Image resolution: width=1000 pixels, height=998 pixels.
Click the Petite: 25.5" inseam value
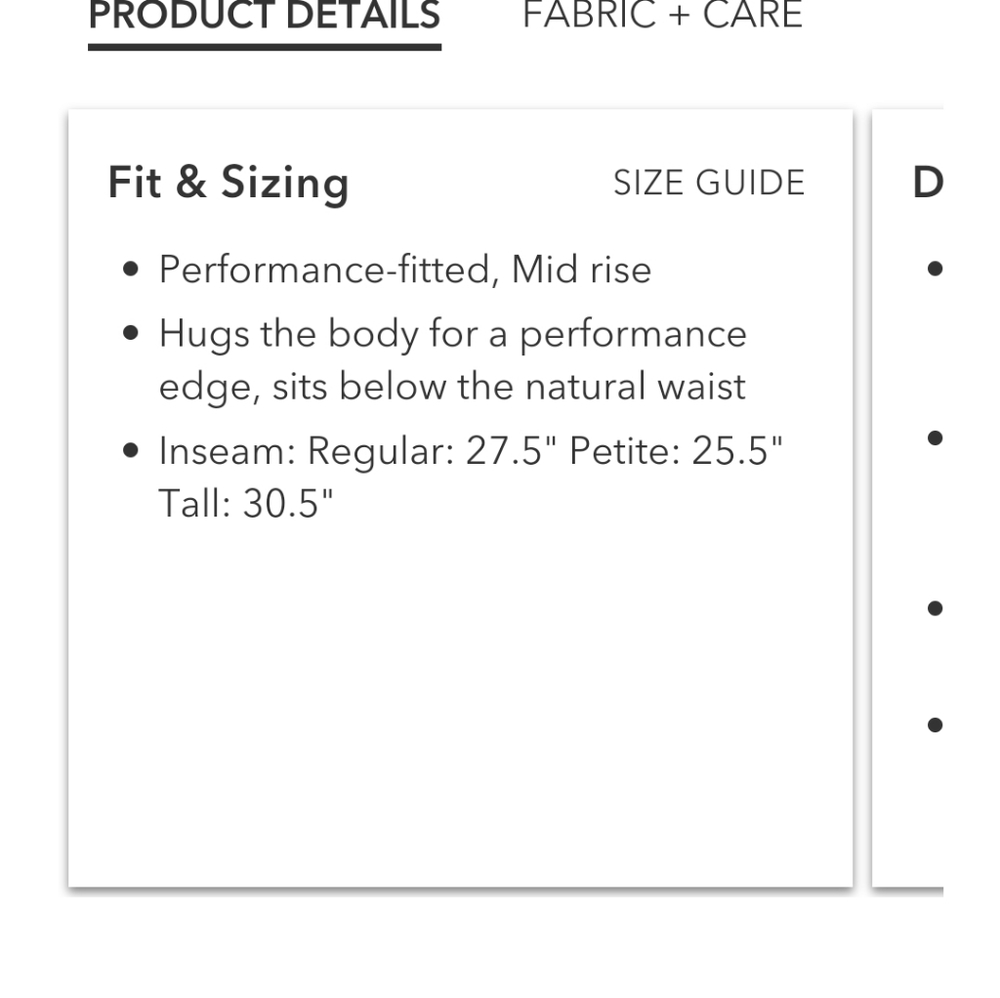click(x=676, y=451)
